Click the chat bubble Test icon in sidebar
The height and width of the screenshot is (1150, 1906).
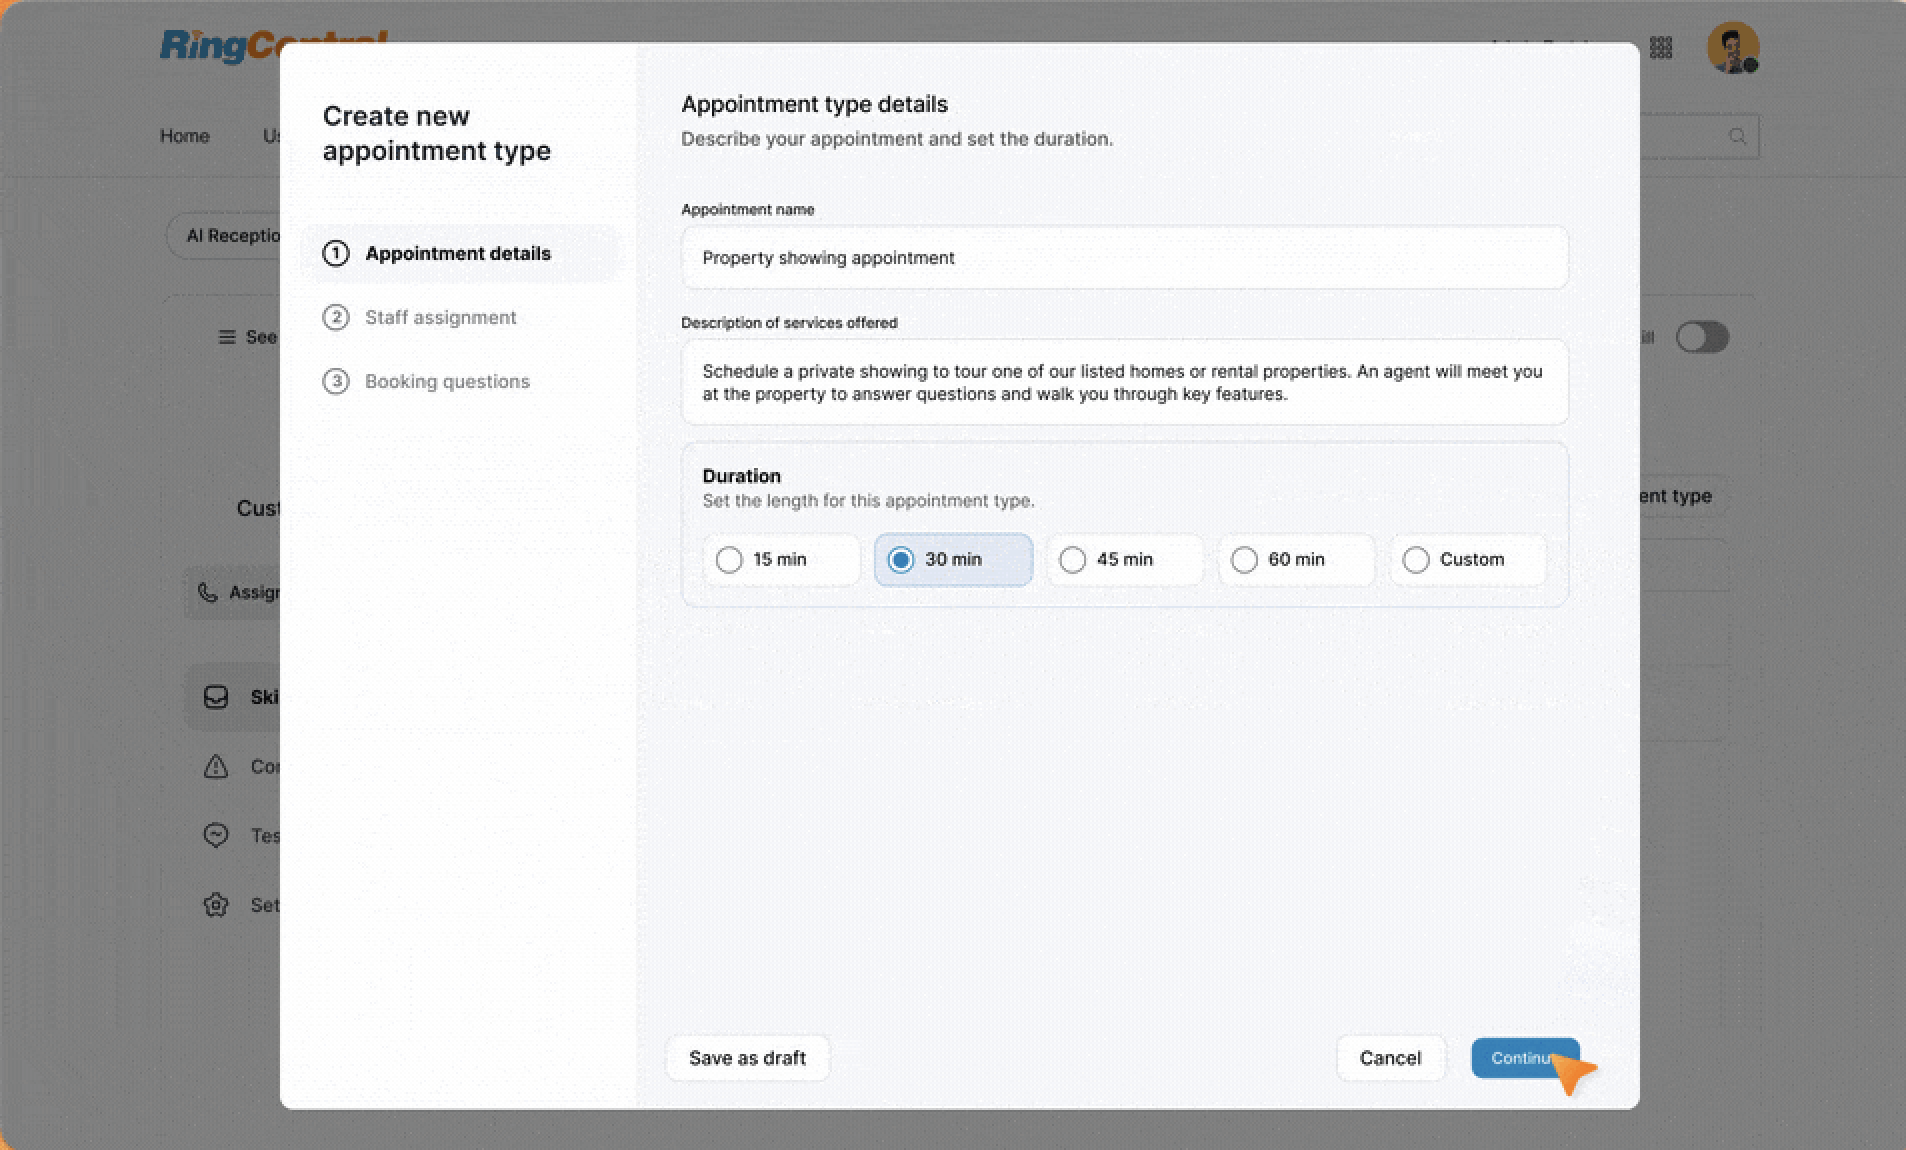coord(216,836)
